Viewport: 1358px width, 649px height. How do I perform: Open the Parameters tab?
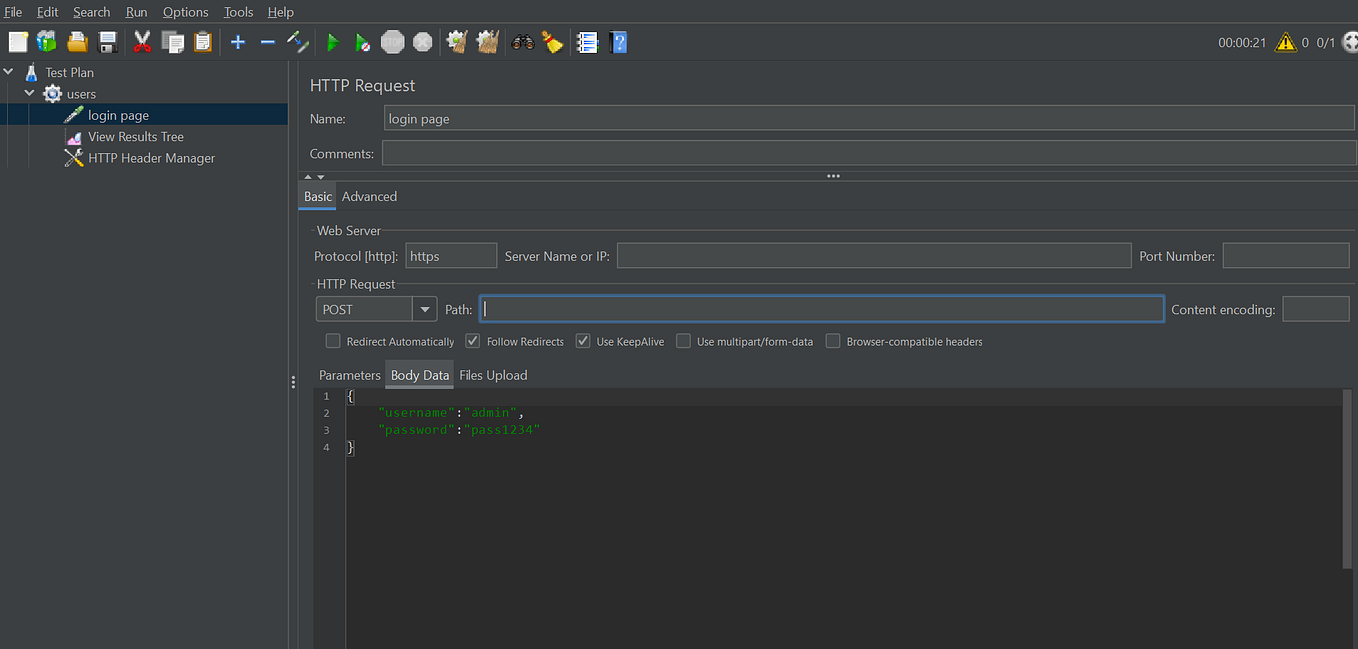[x=349, y=375]
